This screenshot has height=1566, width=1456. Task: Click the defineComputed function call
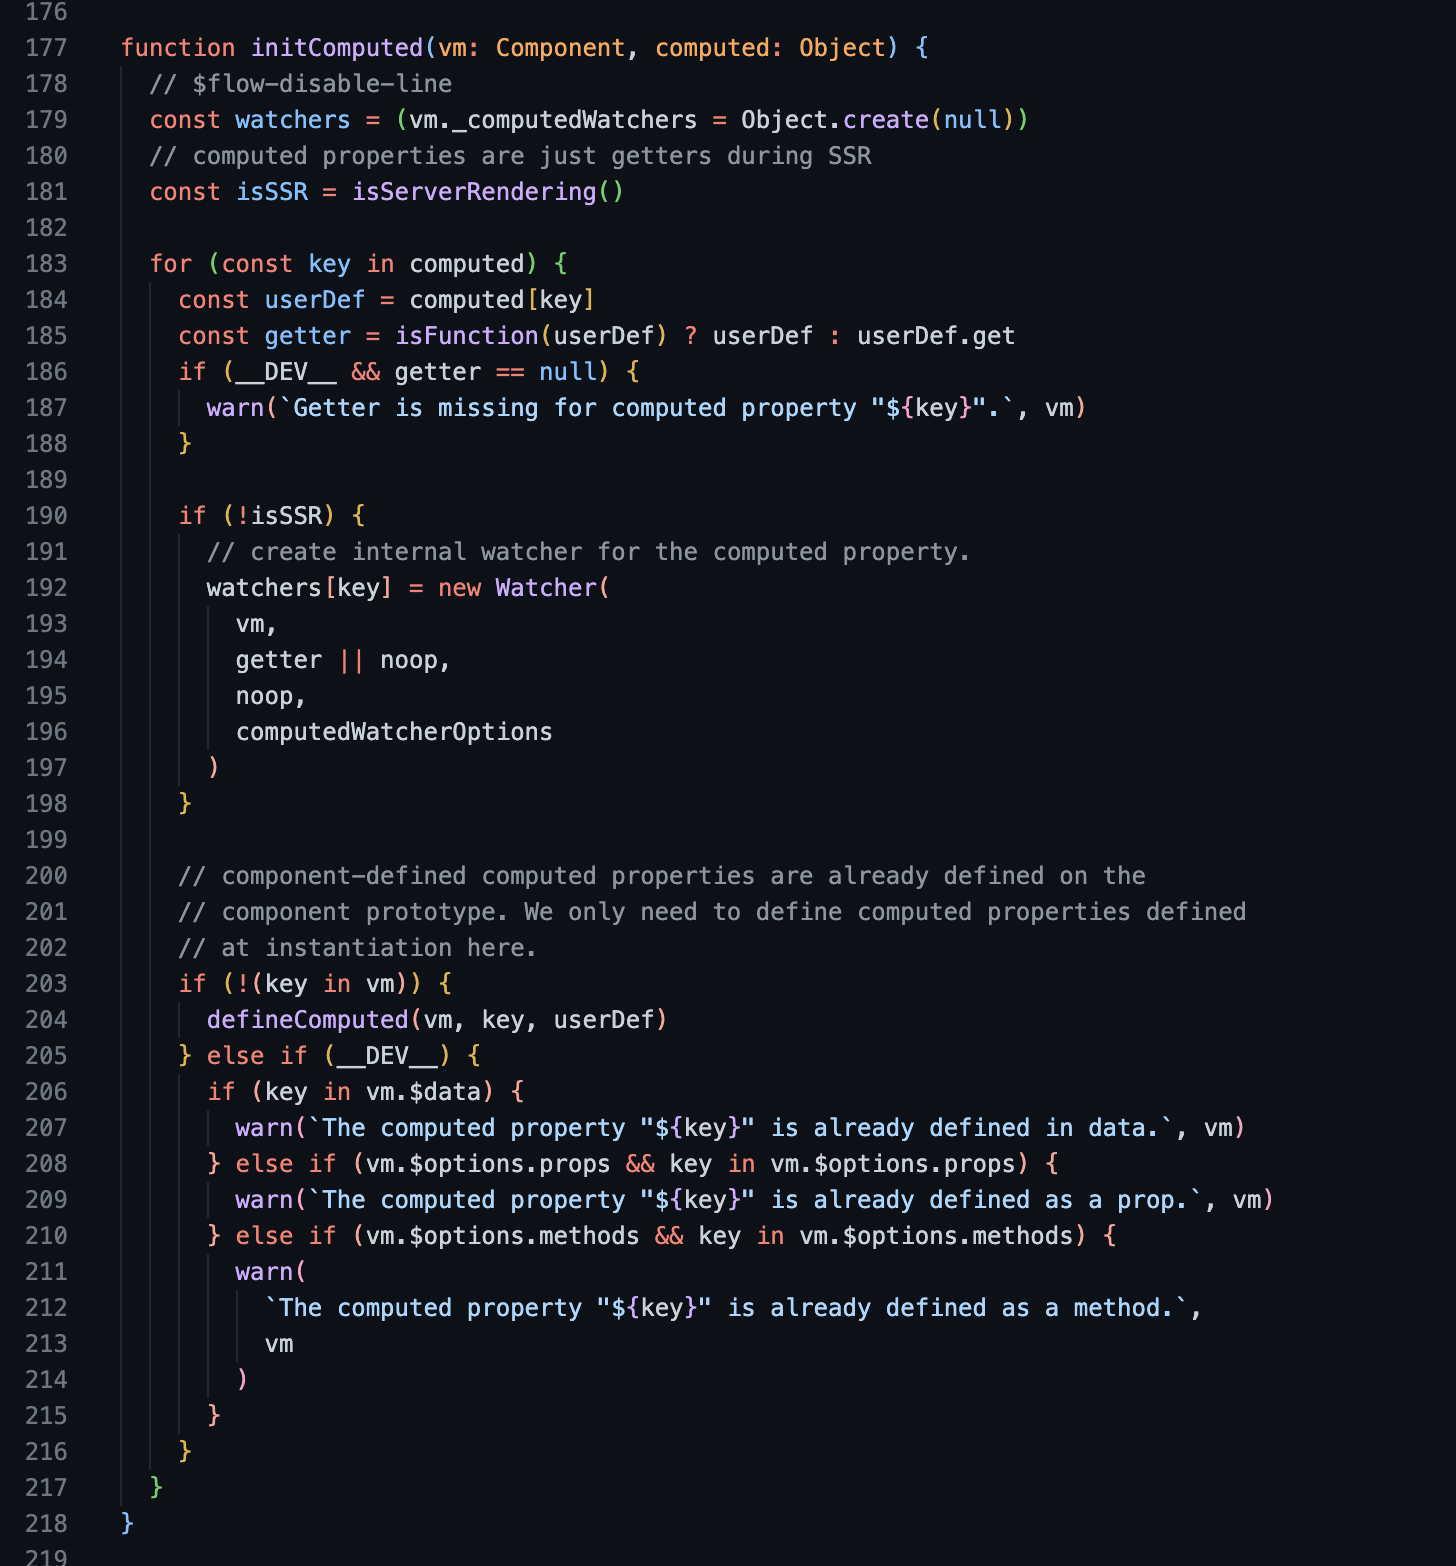click(308, 1020)
